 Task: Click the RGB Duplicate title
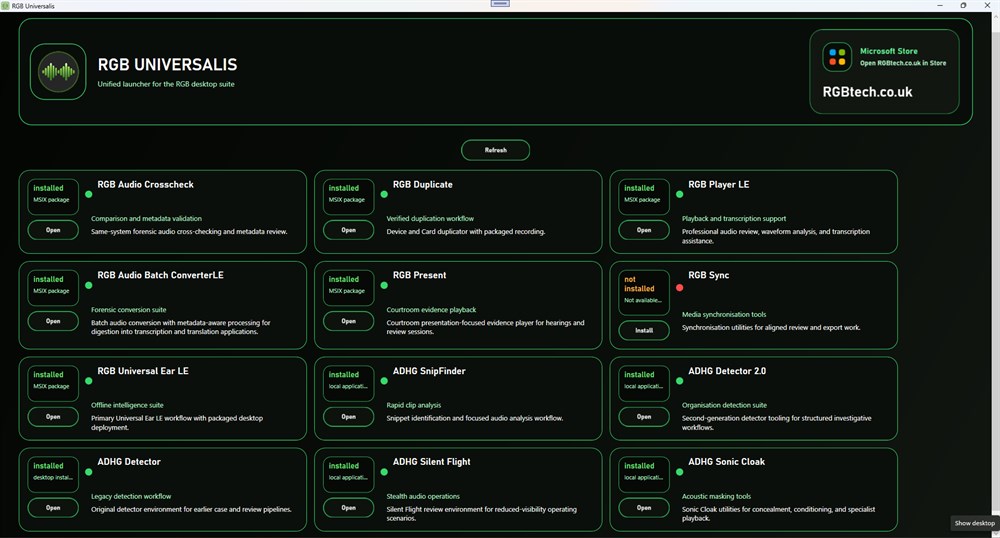(423, 184)
